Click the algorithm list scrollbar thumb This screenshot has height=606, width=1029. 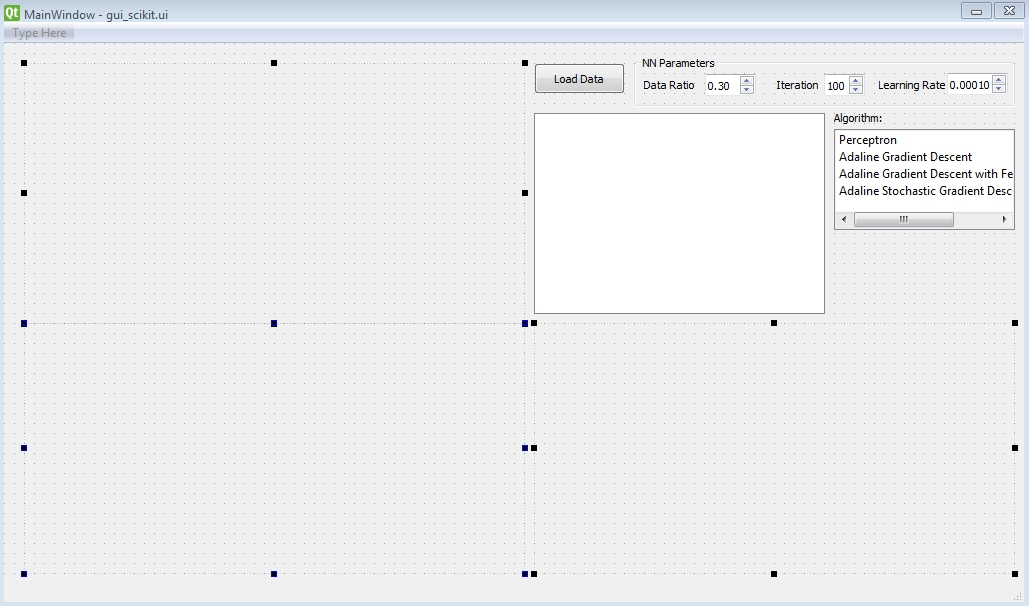tap(905, 219)
